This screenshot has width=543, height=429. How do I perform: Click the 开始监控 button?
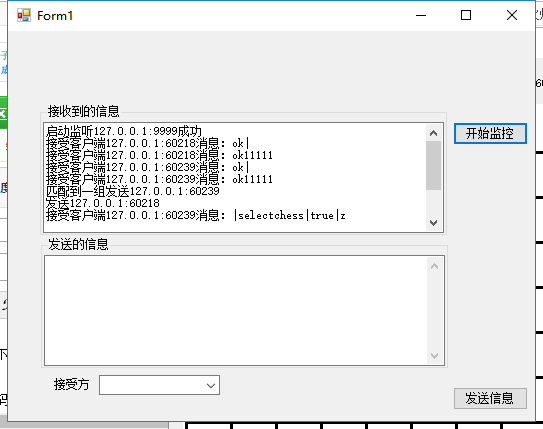[x=490, y=133]
